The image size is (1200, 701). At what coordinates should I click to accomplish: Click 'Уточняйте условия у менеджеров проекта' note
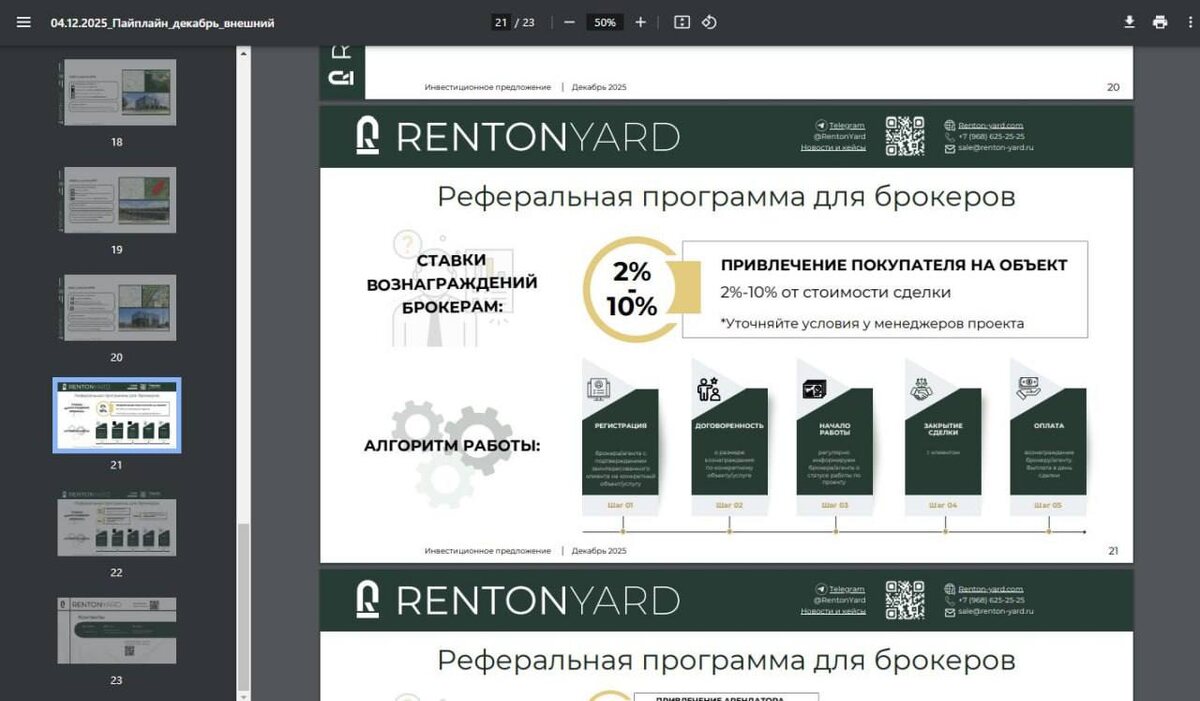[x=872, y=323]
